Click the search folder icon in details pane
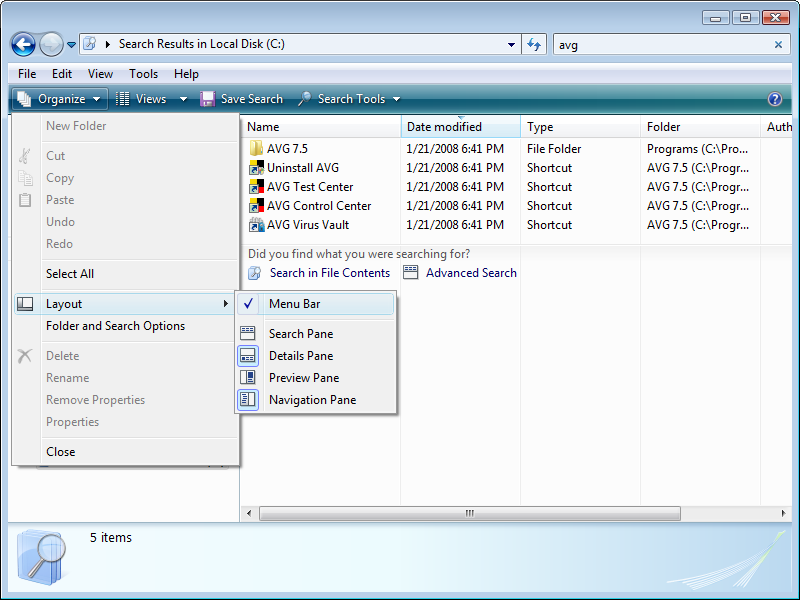The width and height of the screenshot is (800, 600). (42, 557)
